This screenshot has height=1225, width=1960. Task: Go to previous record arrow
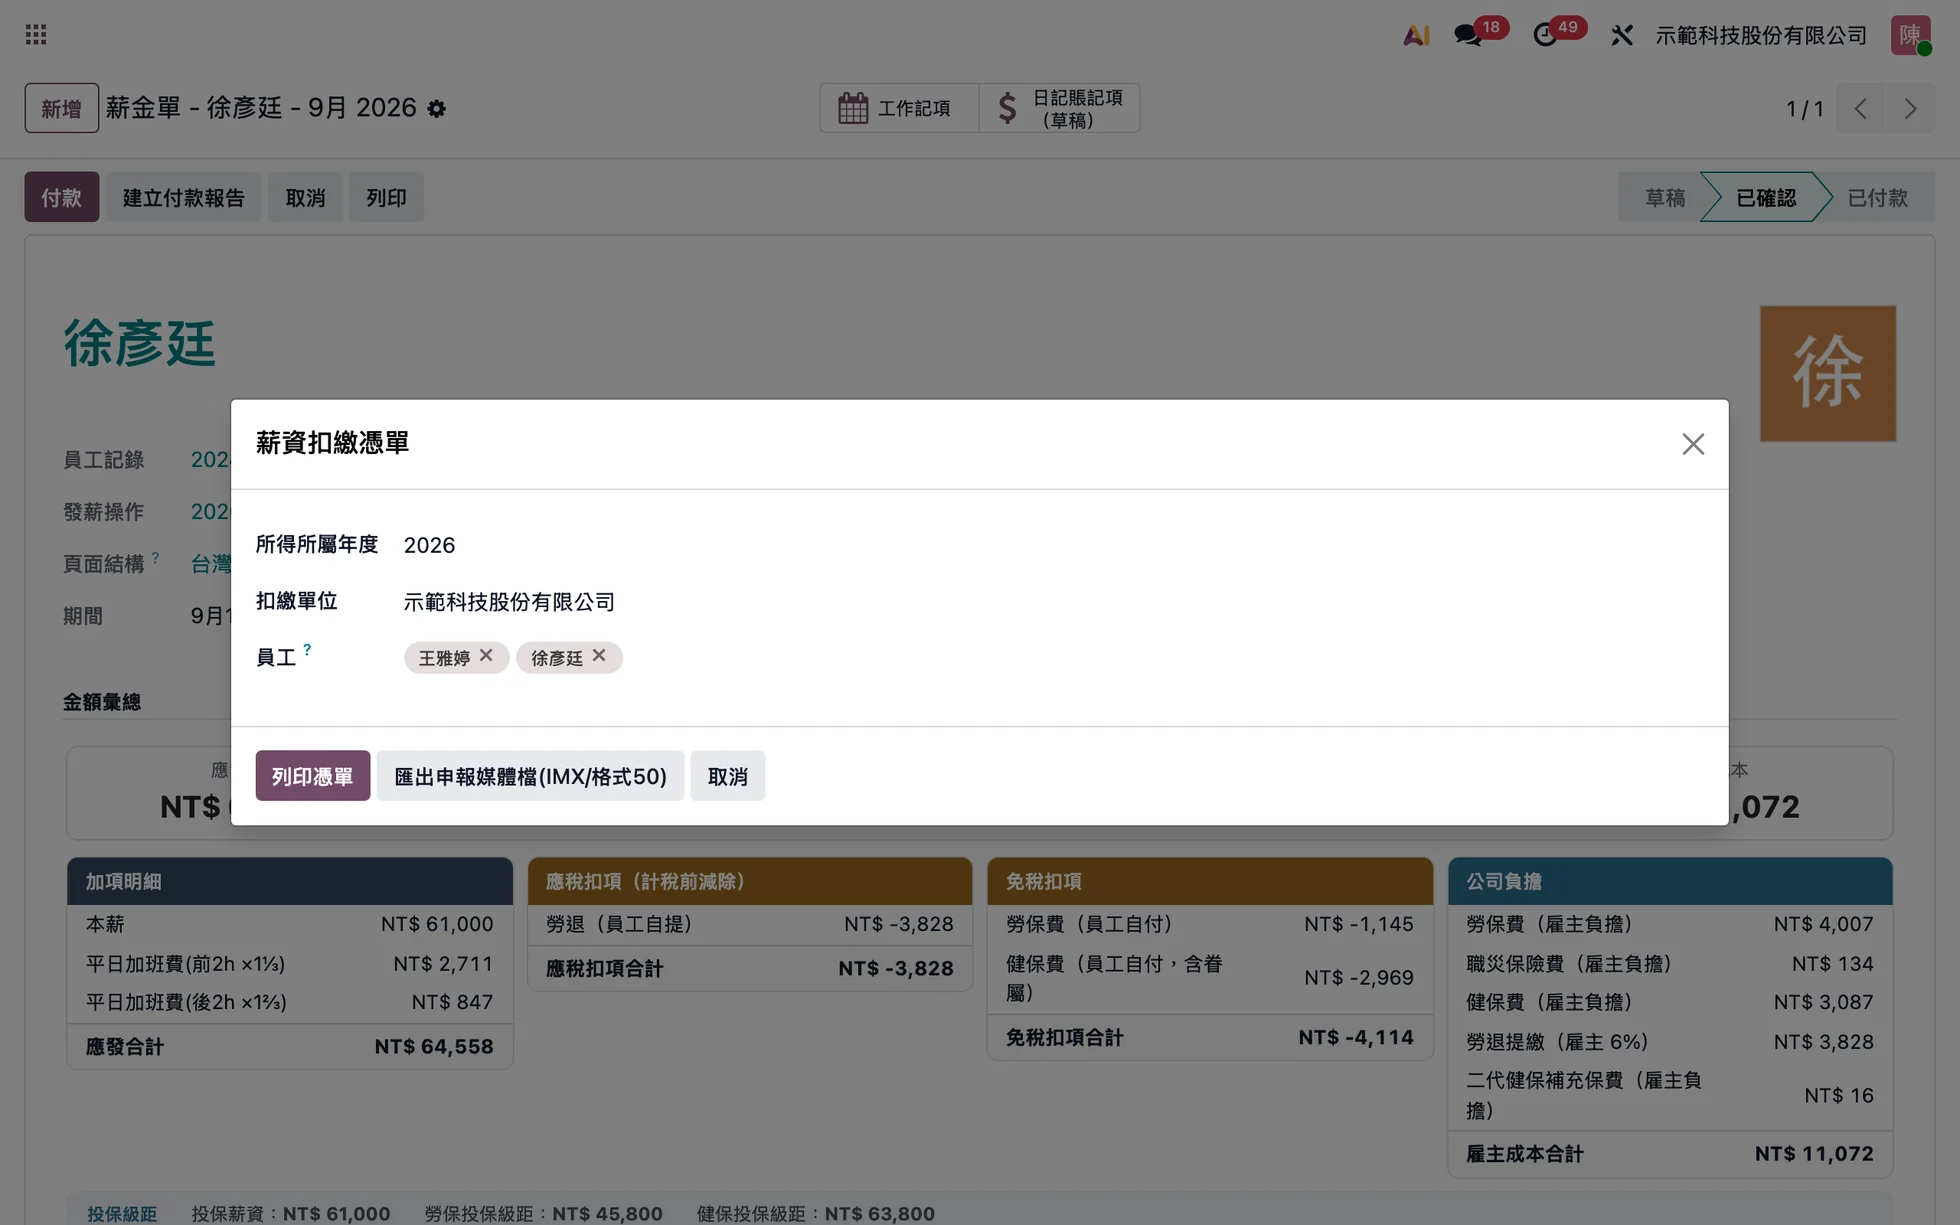1861,108
